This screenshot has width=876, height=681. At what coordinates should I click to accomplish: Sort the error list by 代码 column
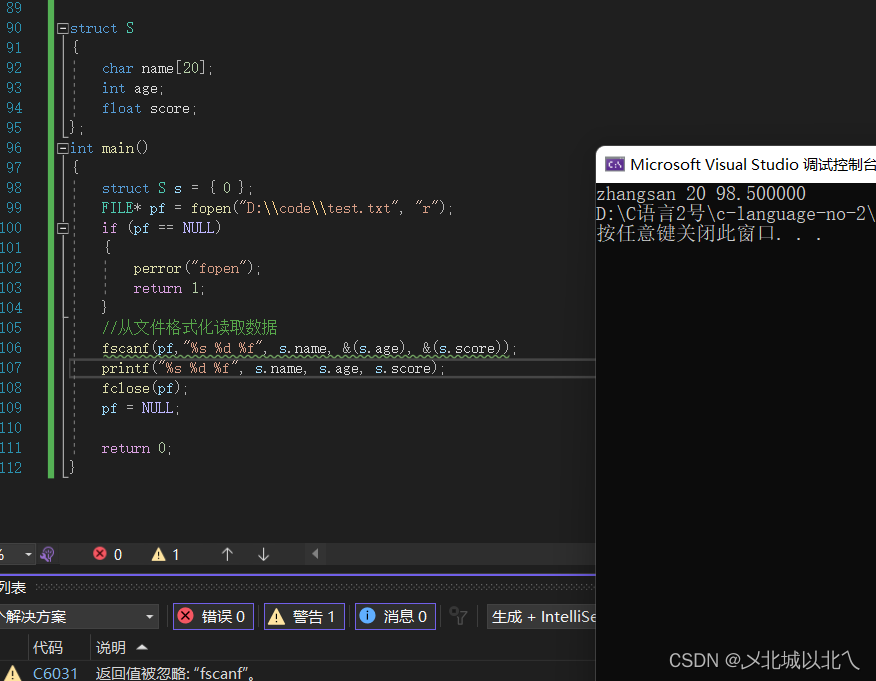pos(48,647)
